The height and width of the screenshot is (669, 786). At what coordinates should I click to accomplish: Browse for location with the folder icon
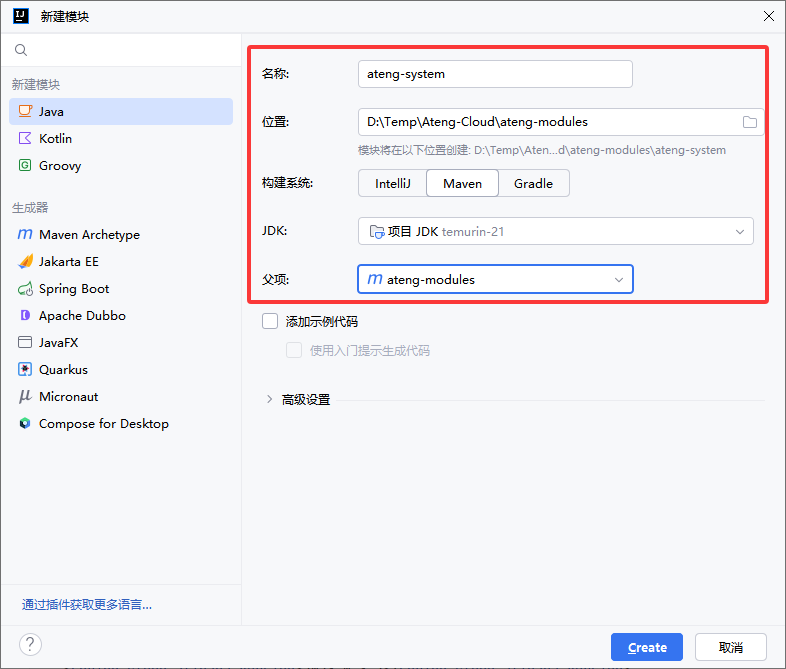pyautogui.click(x=750, y=122)
